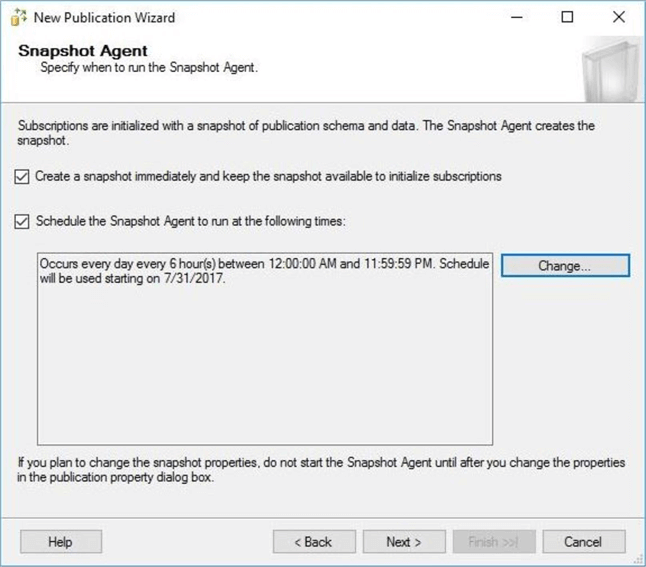Click the disabled Finish >>| button
646x567 pixels.
(493, 542)
